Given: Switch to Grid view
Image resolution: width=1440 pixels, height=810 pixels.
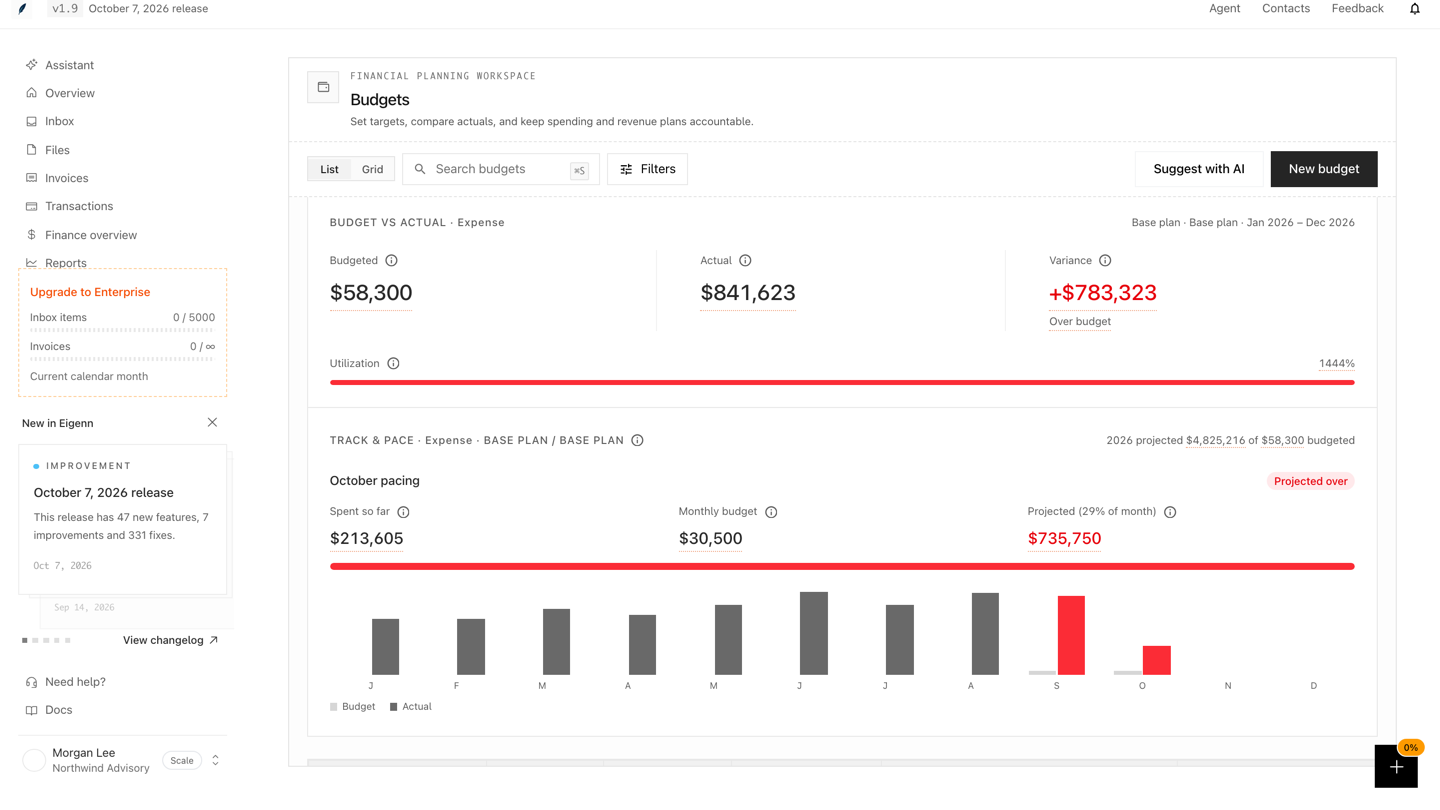Looking at the screenshot, I should click(372, 169).
